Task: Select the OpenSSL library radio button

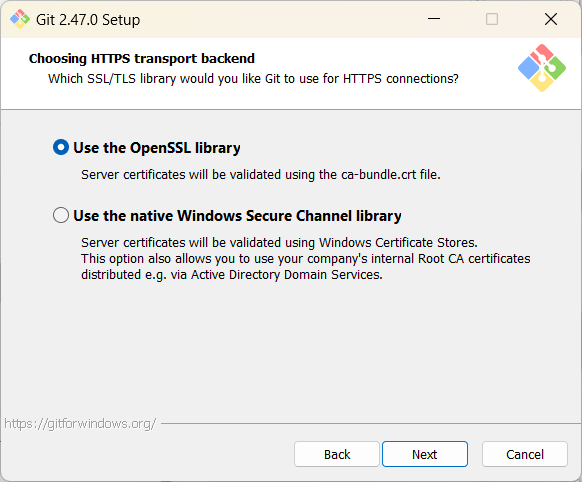Action: coord(61,147)
